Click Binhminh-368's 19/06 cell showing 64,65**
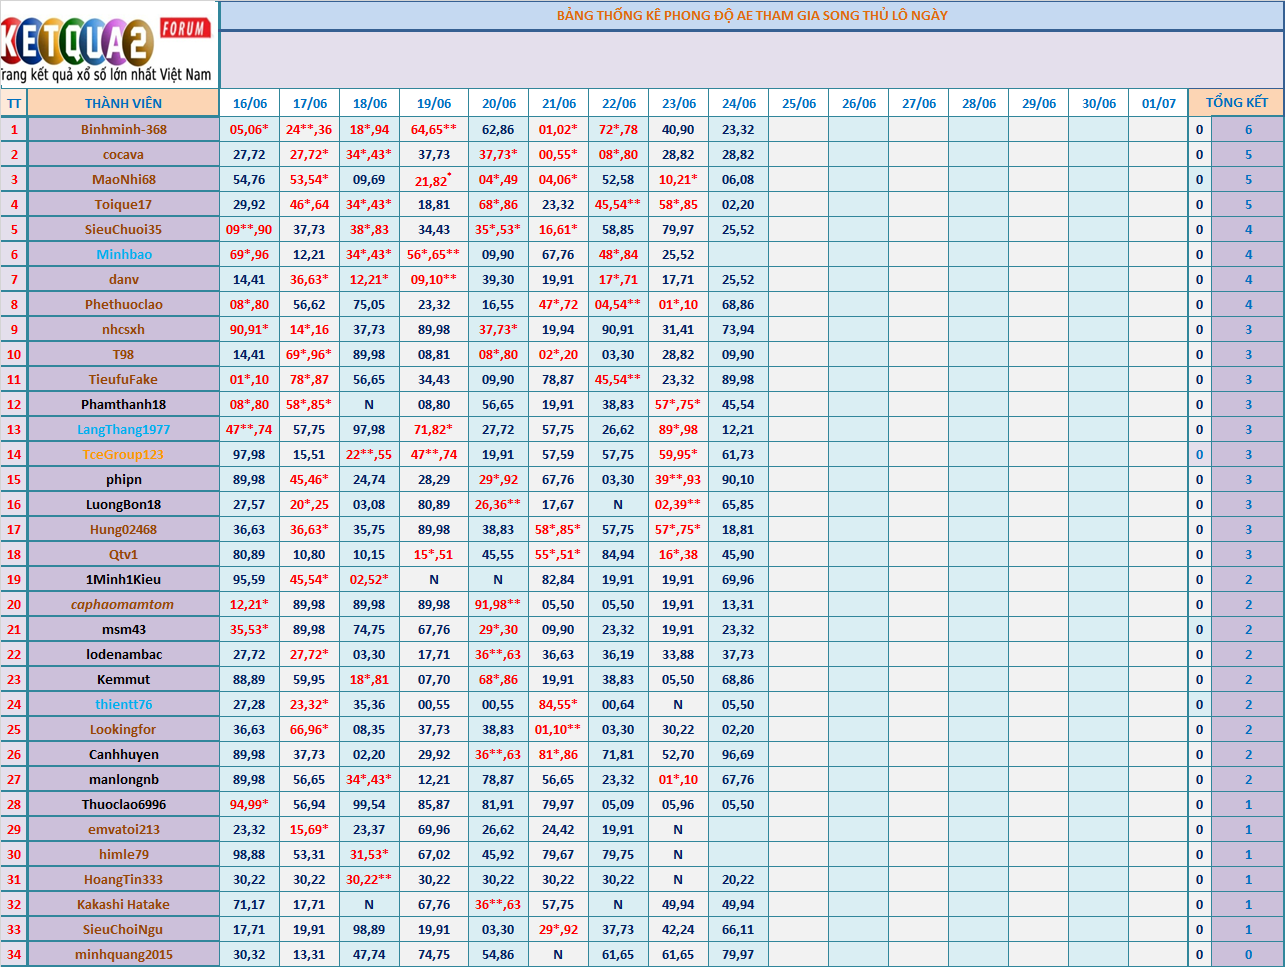 pyautogui.click(x=433, y=129)
